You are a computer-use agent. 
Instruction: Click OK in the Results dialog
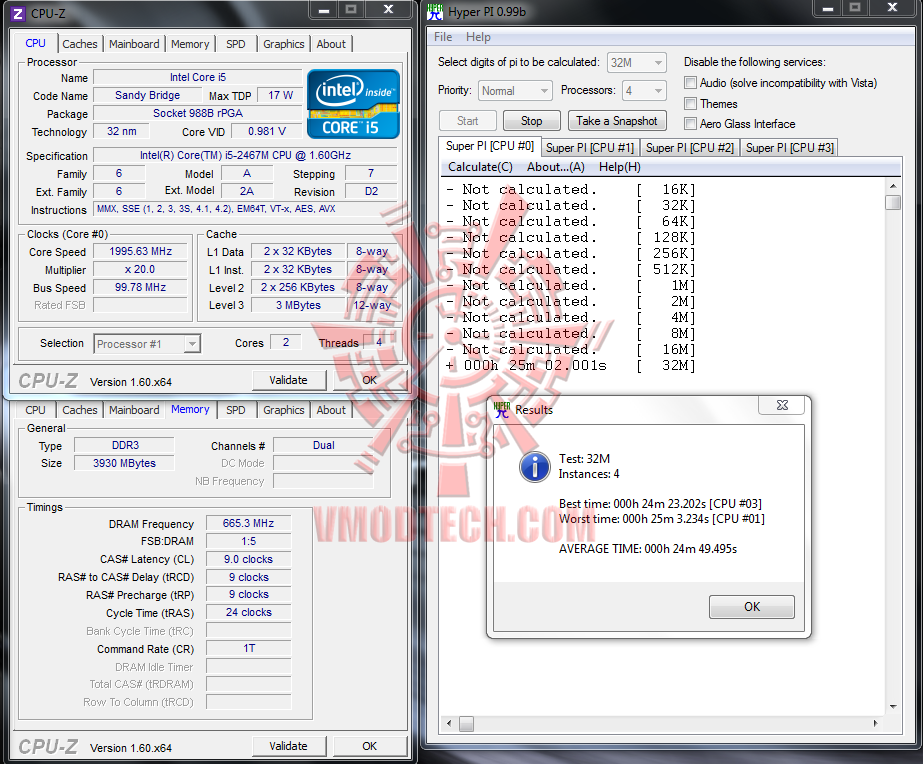click(x=752, y=606)
